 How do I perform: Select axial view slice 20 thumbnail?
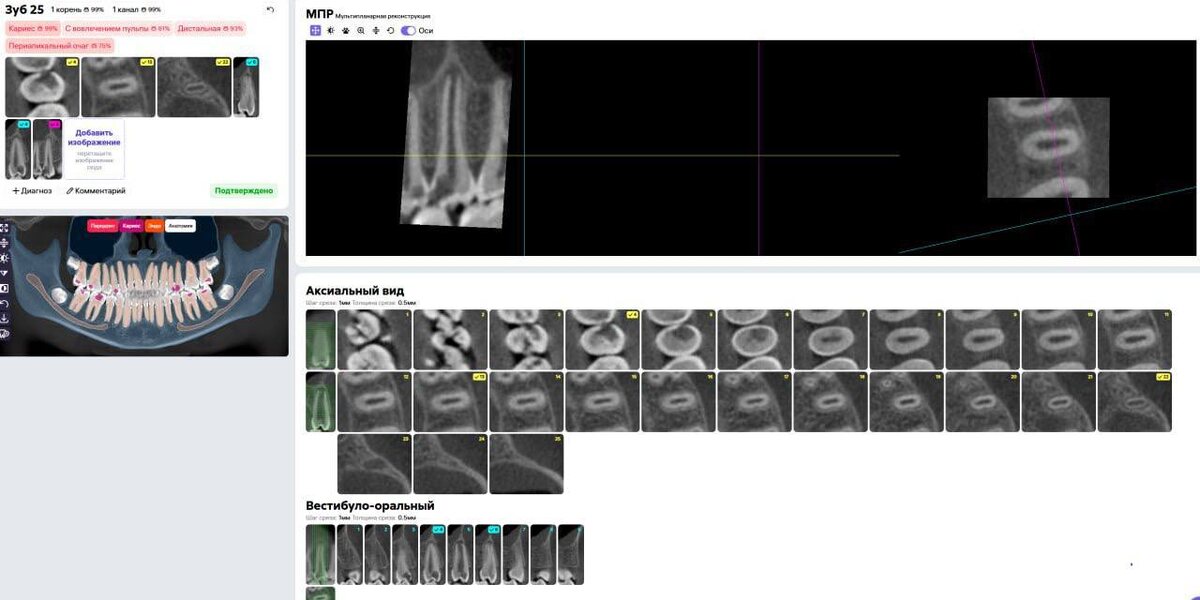[983, 402]
